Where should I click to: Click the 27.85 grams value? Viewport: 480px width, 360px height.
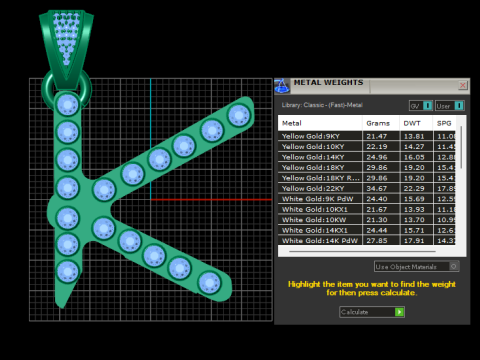(377, 240)
